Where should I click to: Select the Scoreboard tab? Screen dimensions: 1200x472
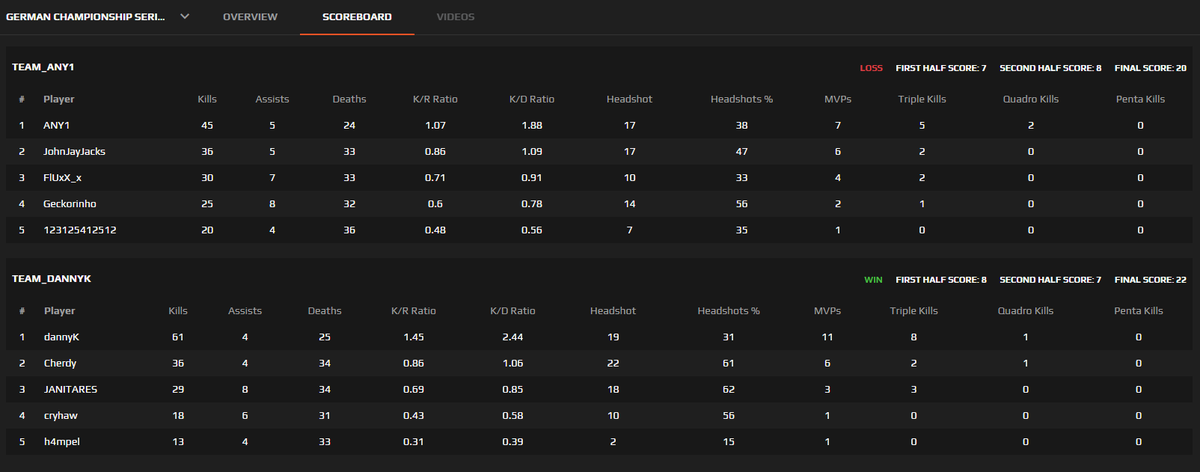point(357,17)
